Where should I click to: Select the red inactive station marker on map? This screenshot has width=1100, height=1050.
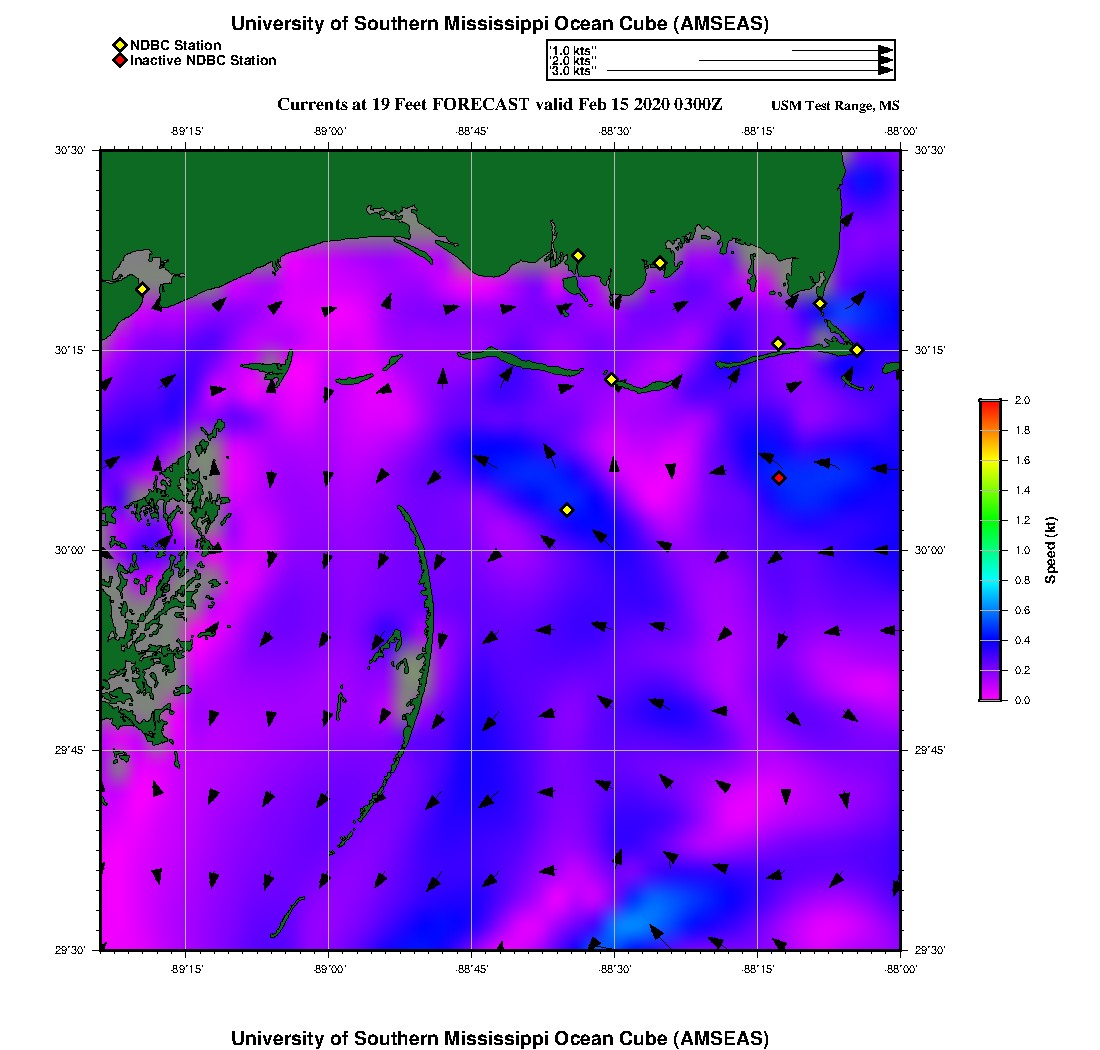[x=779, y=478]
